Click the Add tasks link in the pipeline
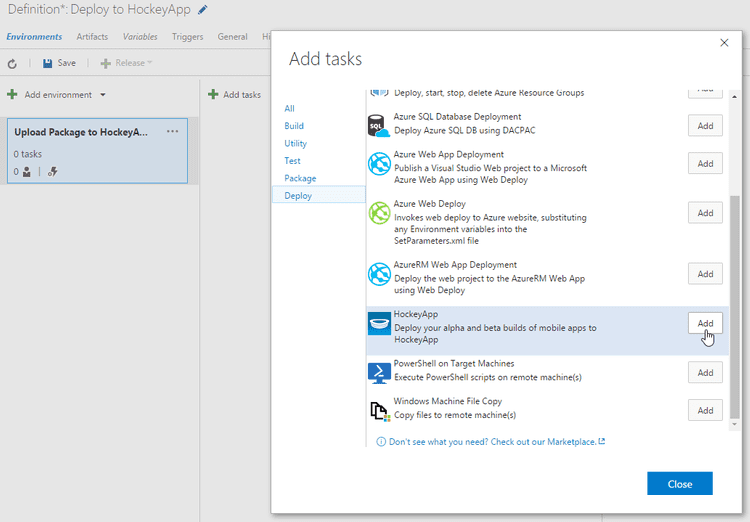Image resolution: width=750 pixels, height=522 pixels. coord(242,95)
